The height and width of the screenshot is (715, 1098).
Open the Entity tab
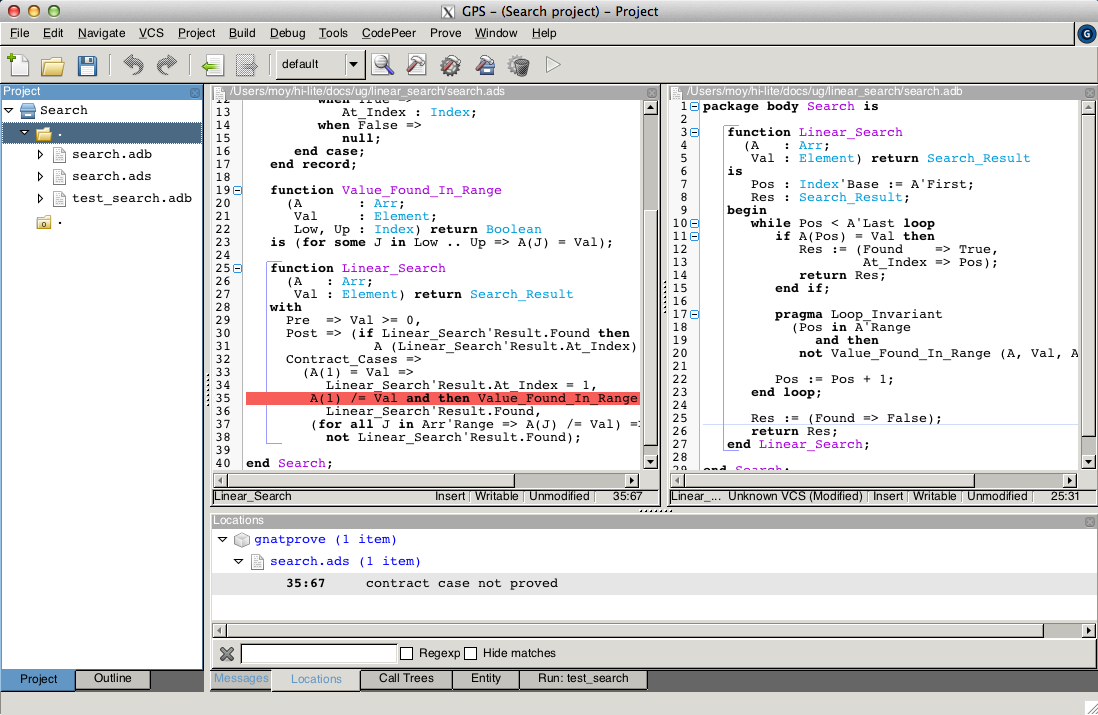point(486,679)
